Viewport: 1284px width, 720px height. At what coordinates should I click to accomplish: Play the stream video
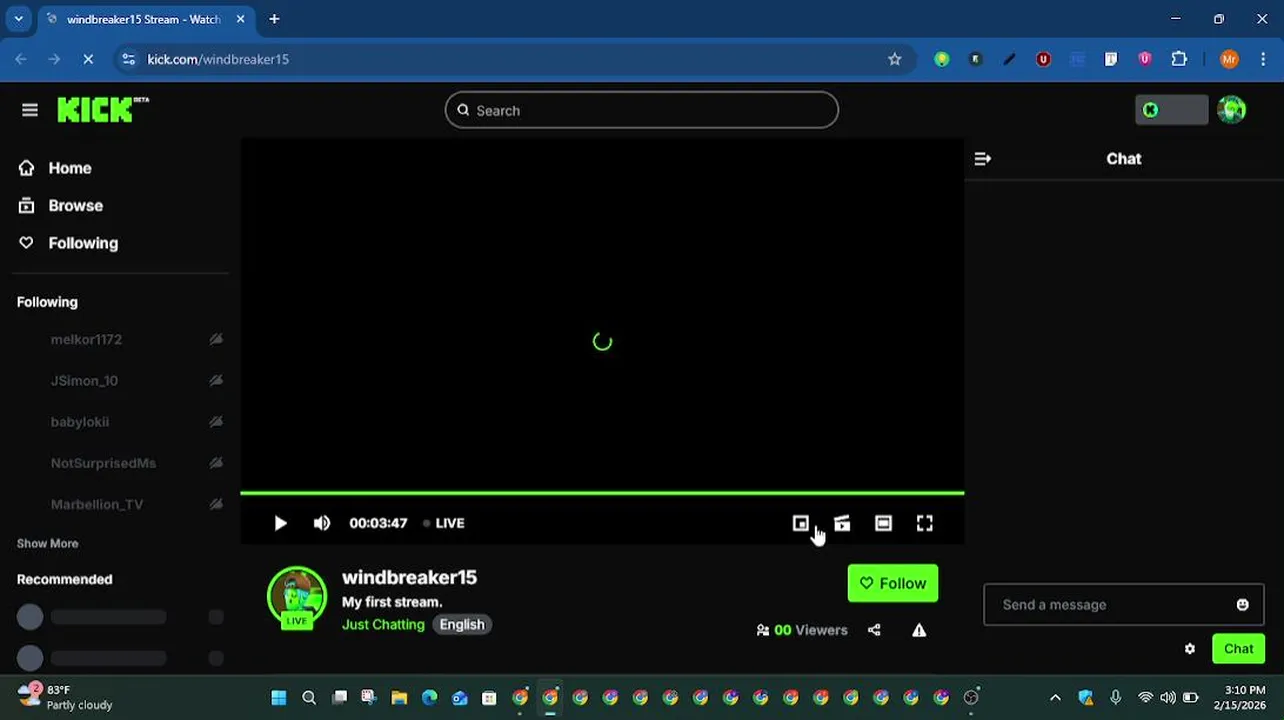[280, 523]
